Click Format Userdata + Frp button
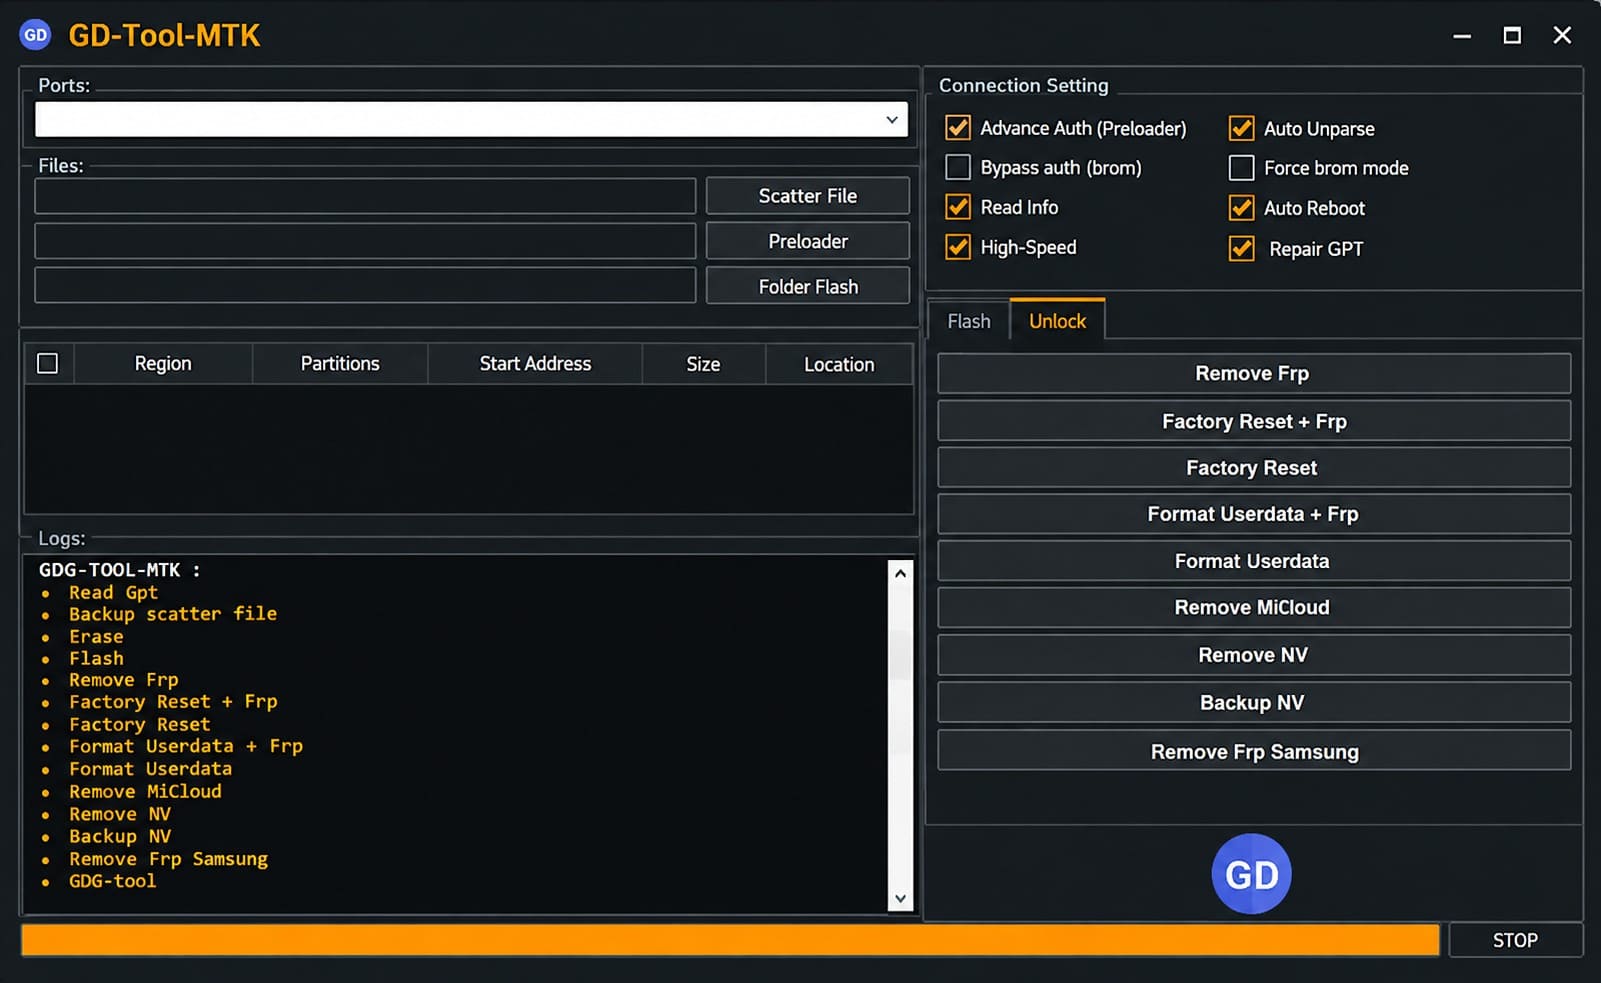This screenshot has width=1601, height=983. tap(1254, 514)
